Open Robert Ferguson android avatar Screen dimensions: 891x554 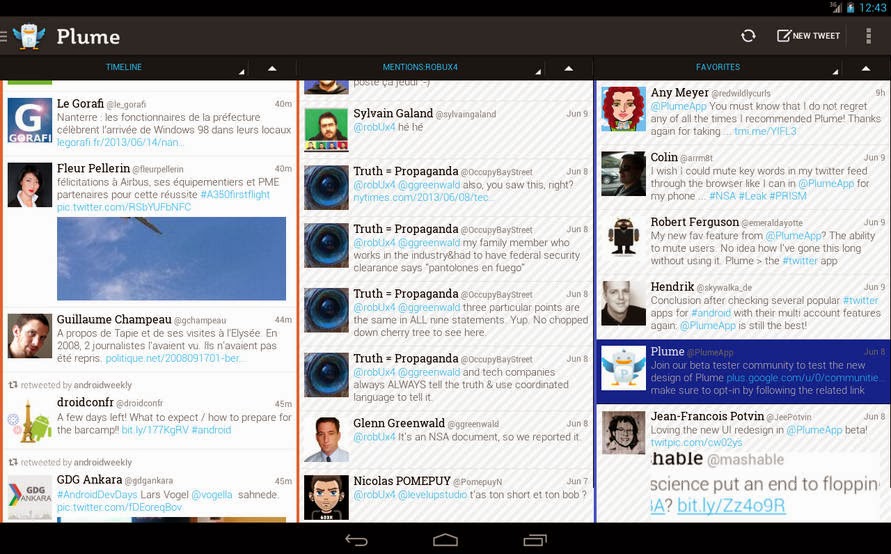pos(623,238)
